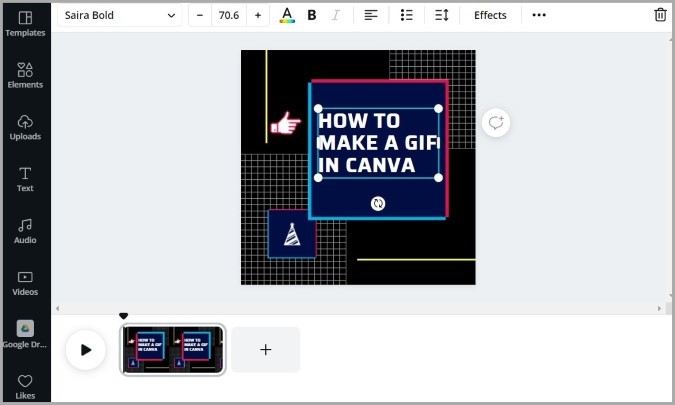The width and height of the screenshot is (675, 405).
Task: Toggle bulleted list formatting
Action: tap(406, 15)
